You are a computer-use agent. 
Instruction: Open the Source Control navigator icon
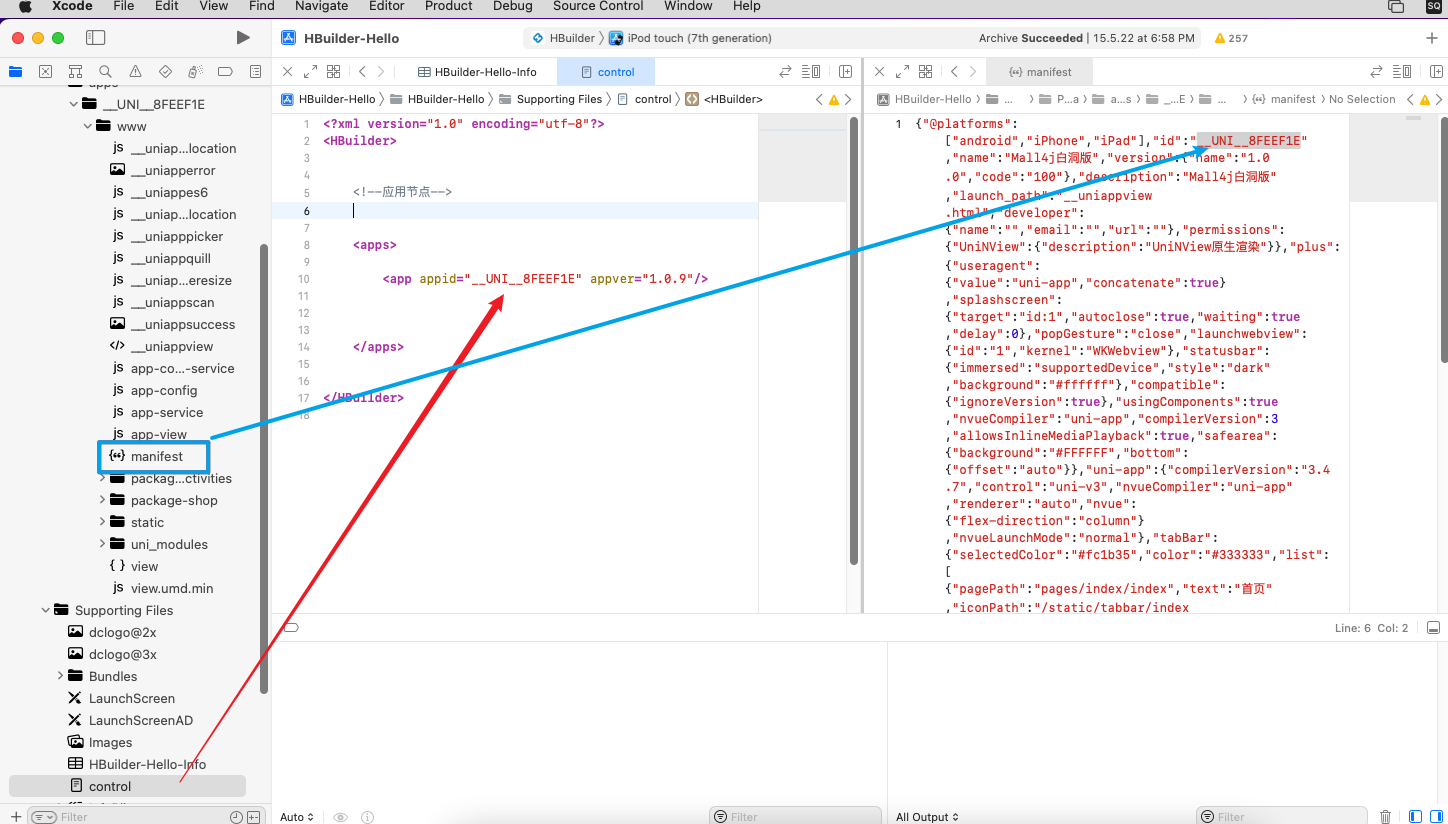[45, 71]
